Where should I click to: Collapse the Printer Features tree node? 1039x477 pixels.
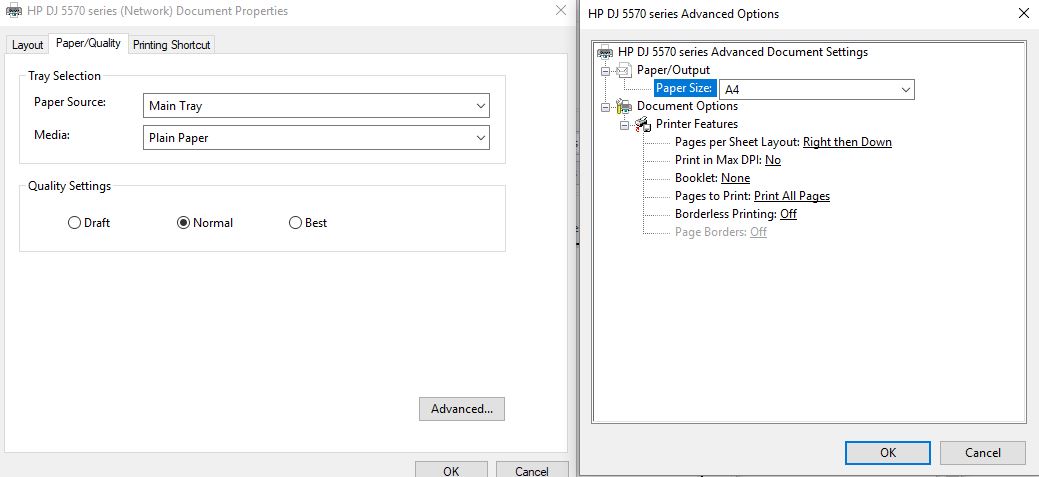624,124
